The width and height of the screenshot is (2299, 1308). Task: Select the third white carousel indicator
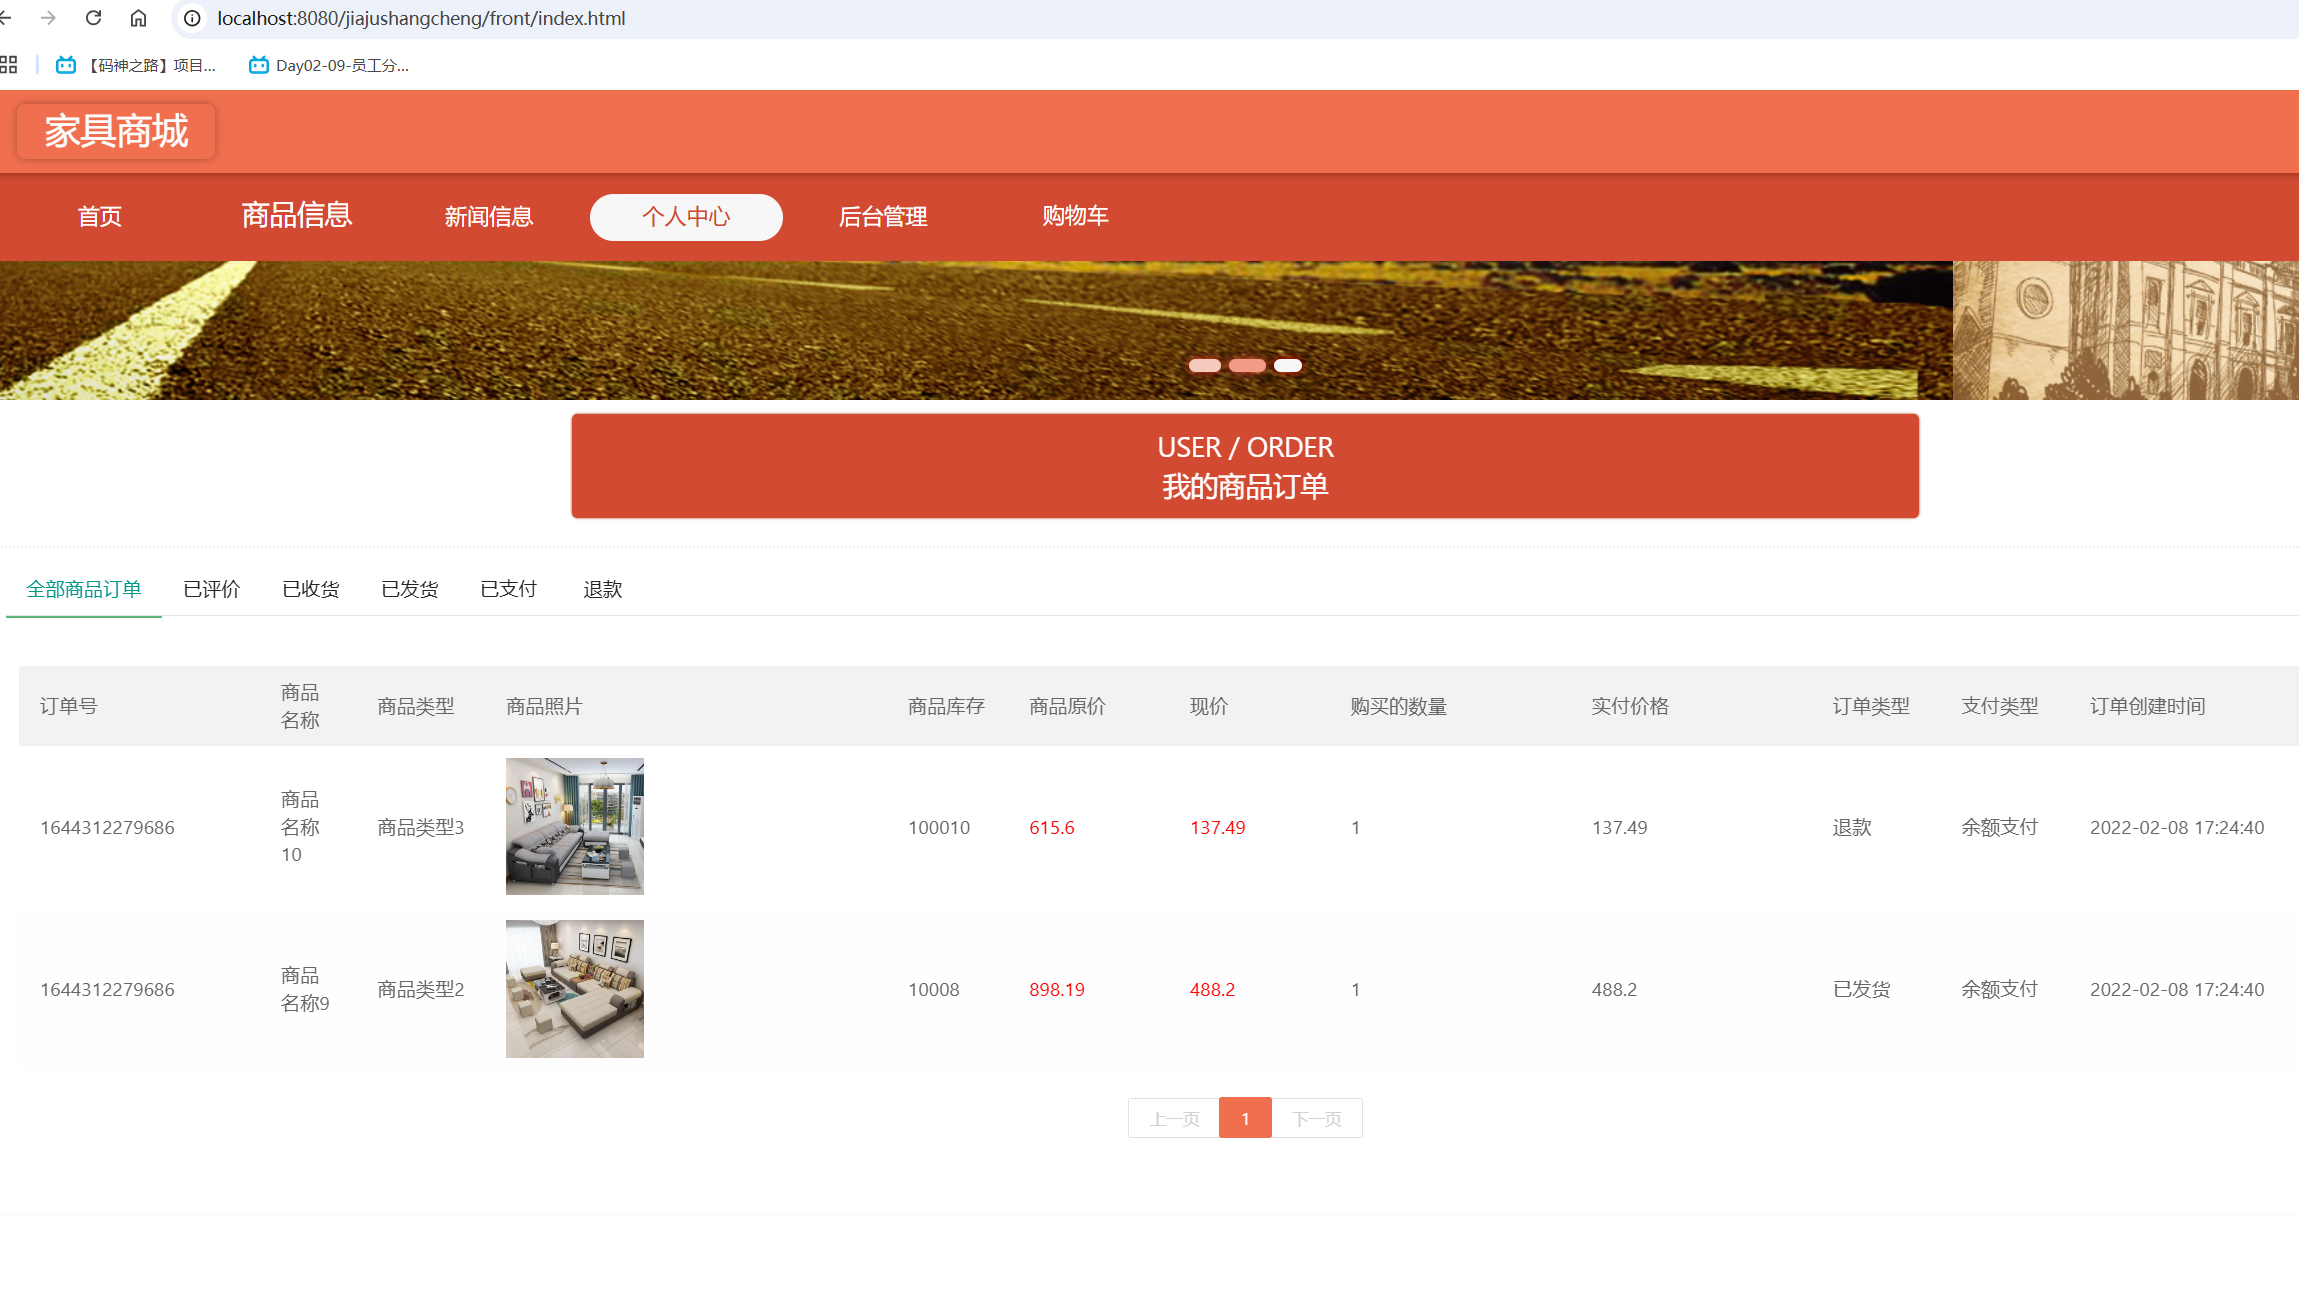tap(1288, 365)
